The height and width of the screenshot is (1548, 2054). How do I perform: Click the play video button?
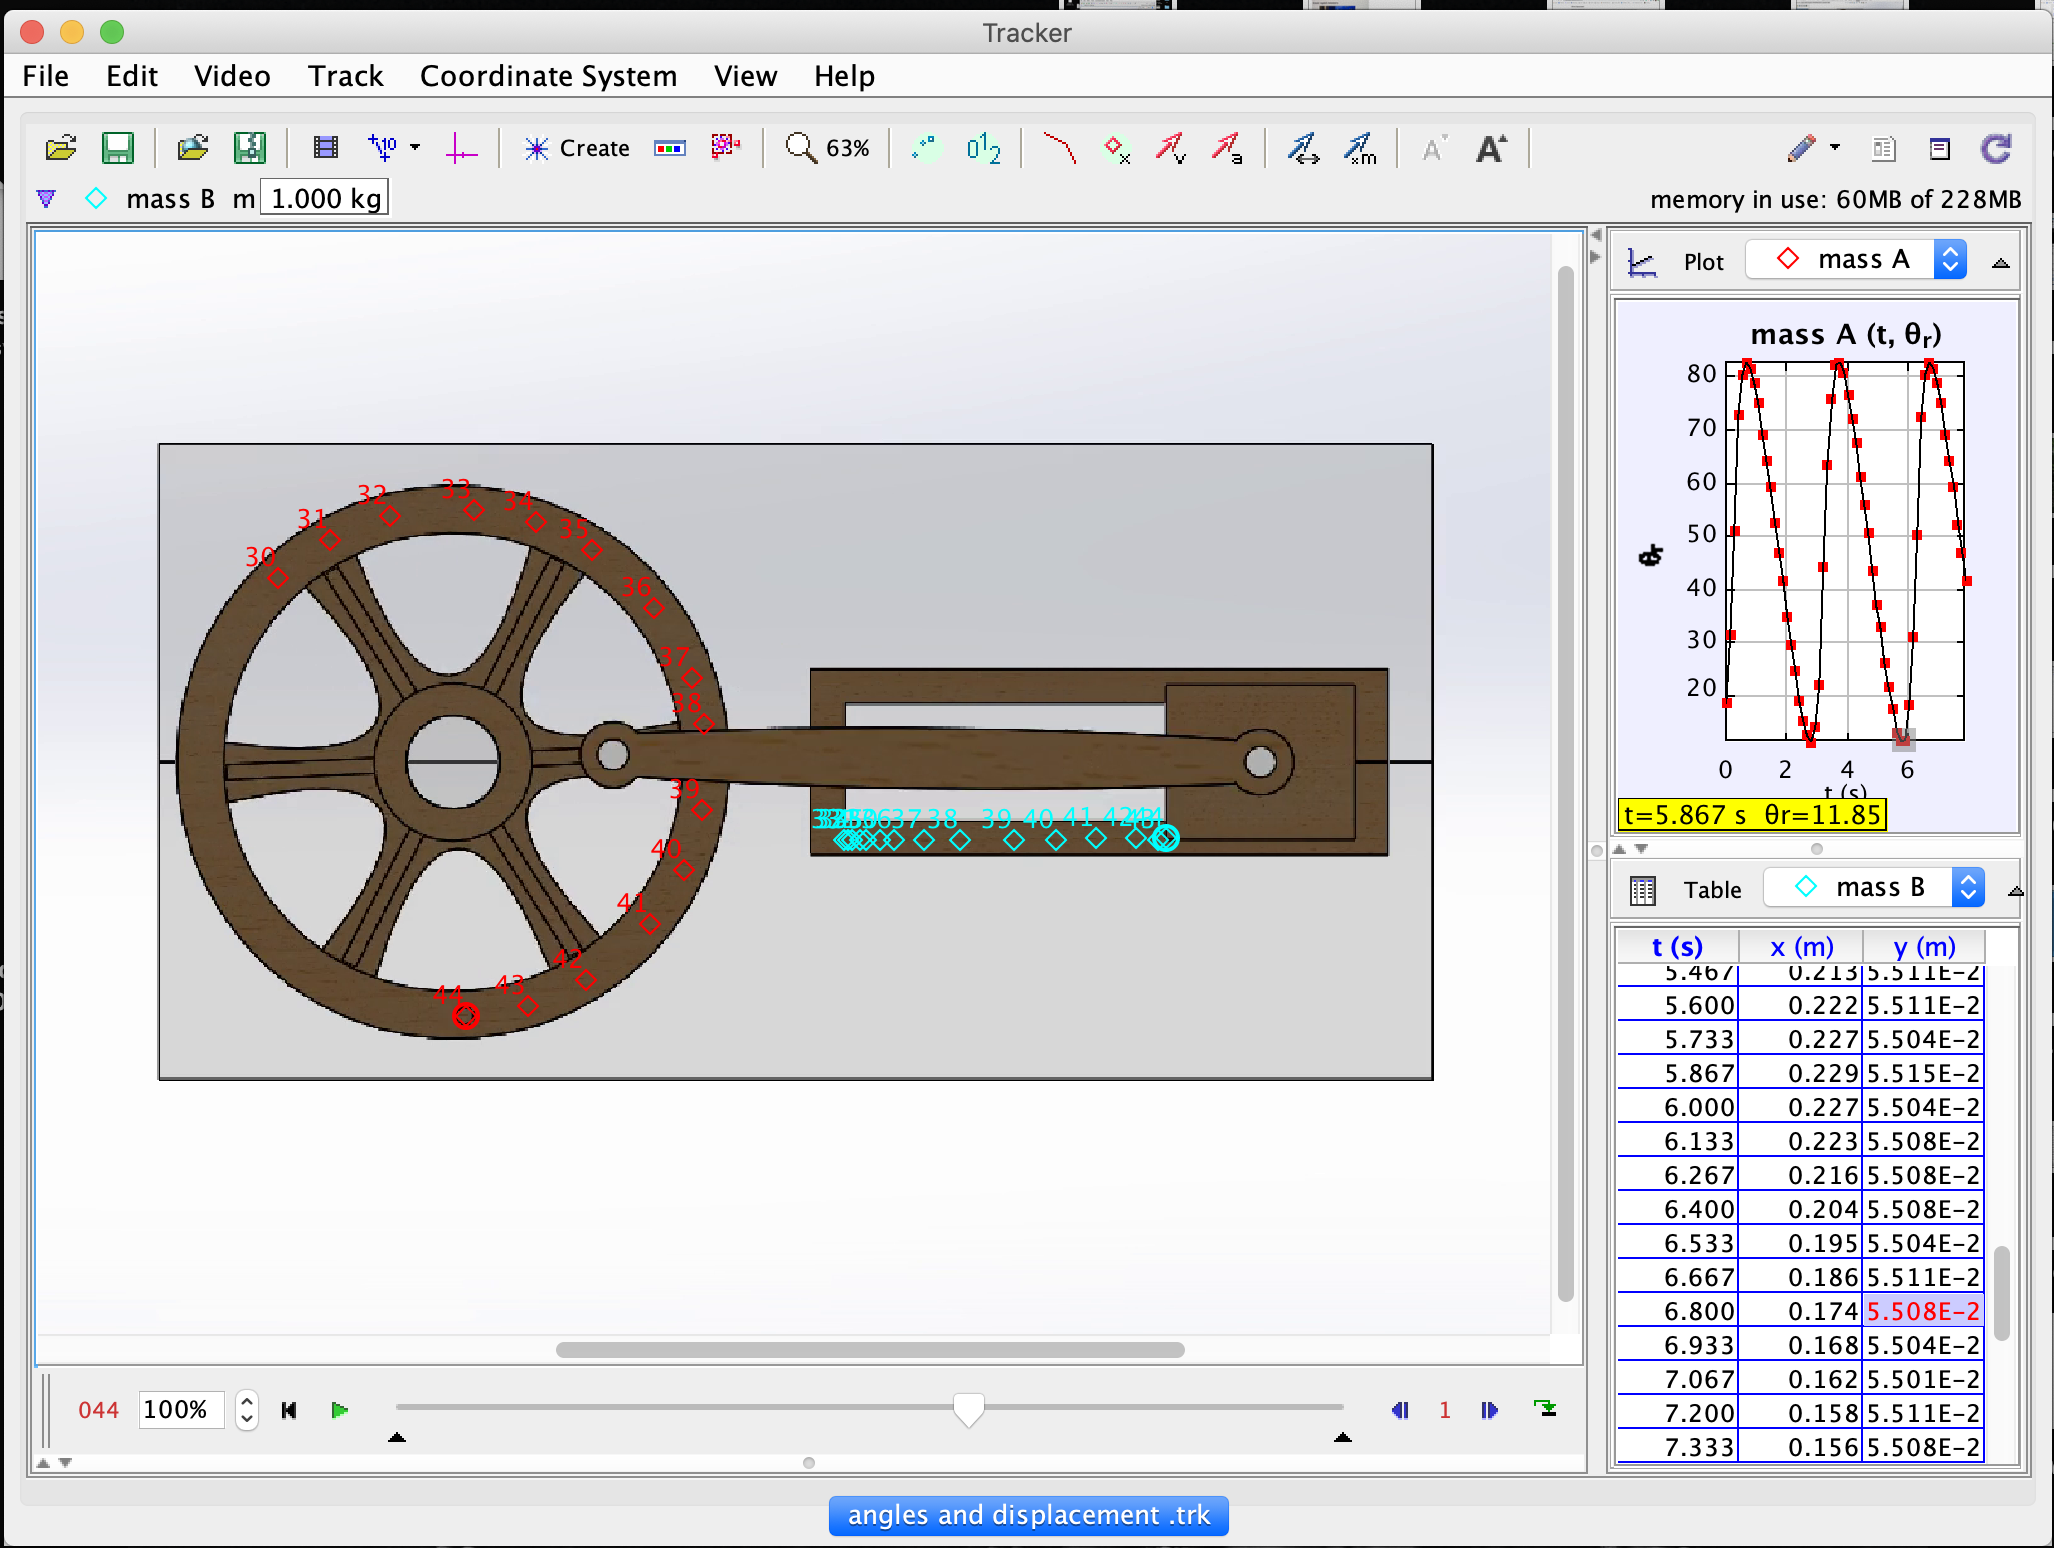[339, 1410]
